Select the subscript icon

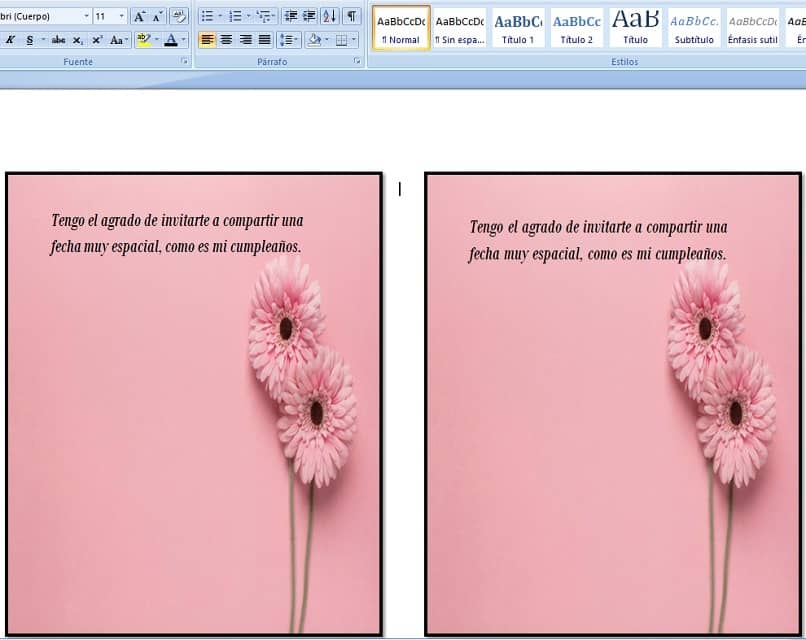point(76,39)
